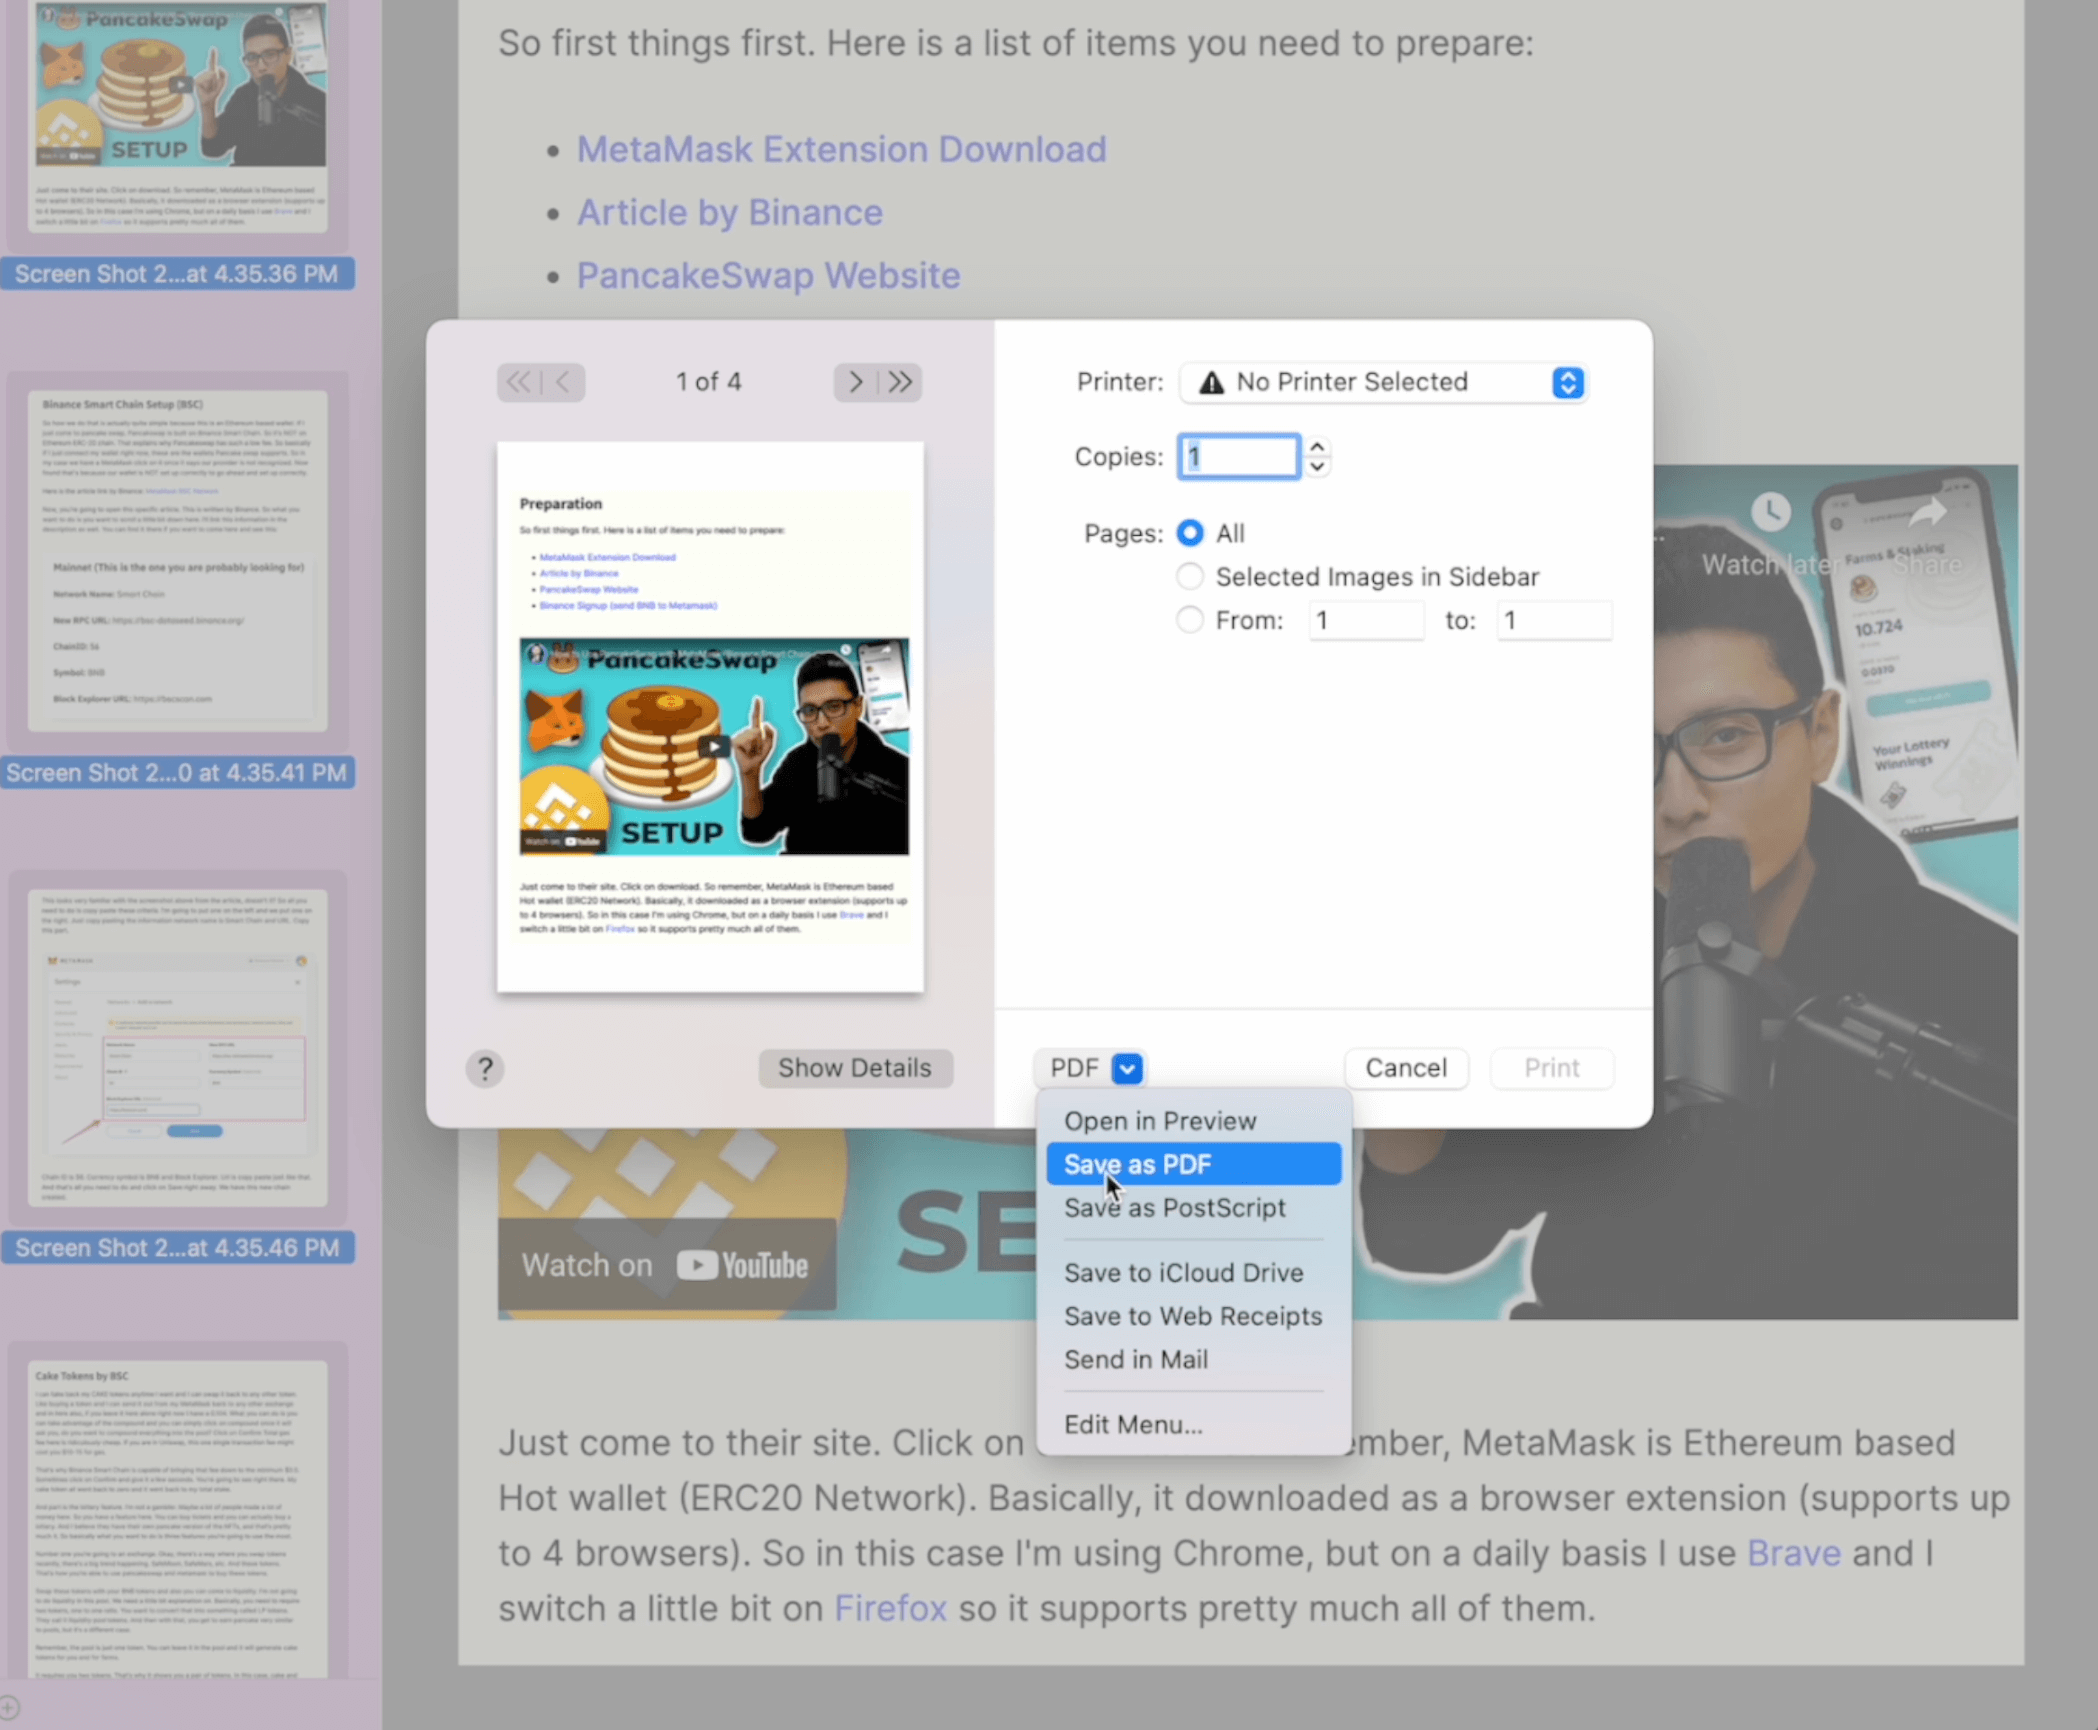Click the Copies input field
The image size is (2098, 1730).
tap(1239, 457)
